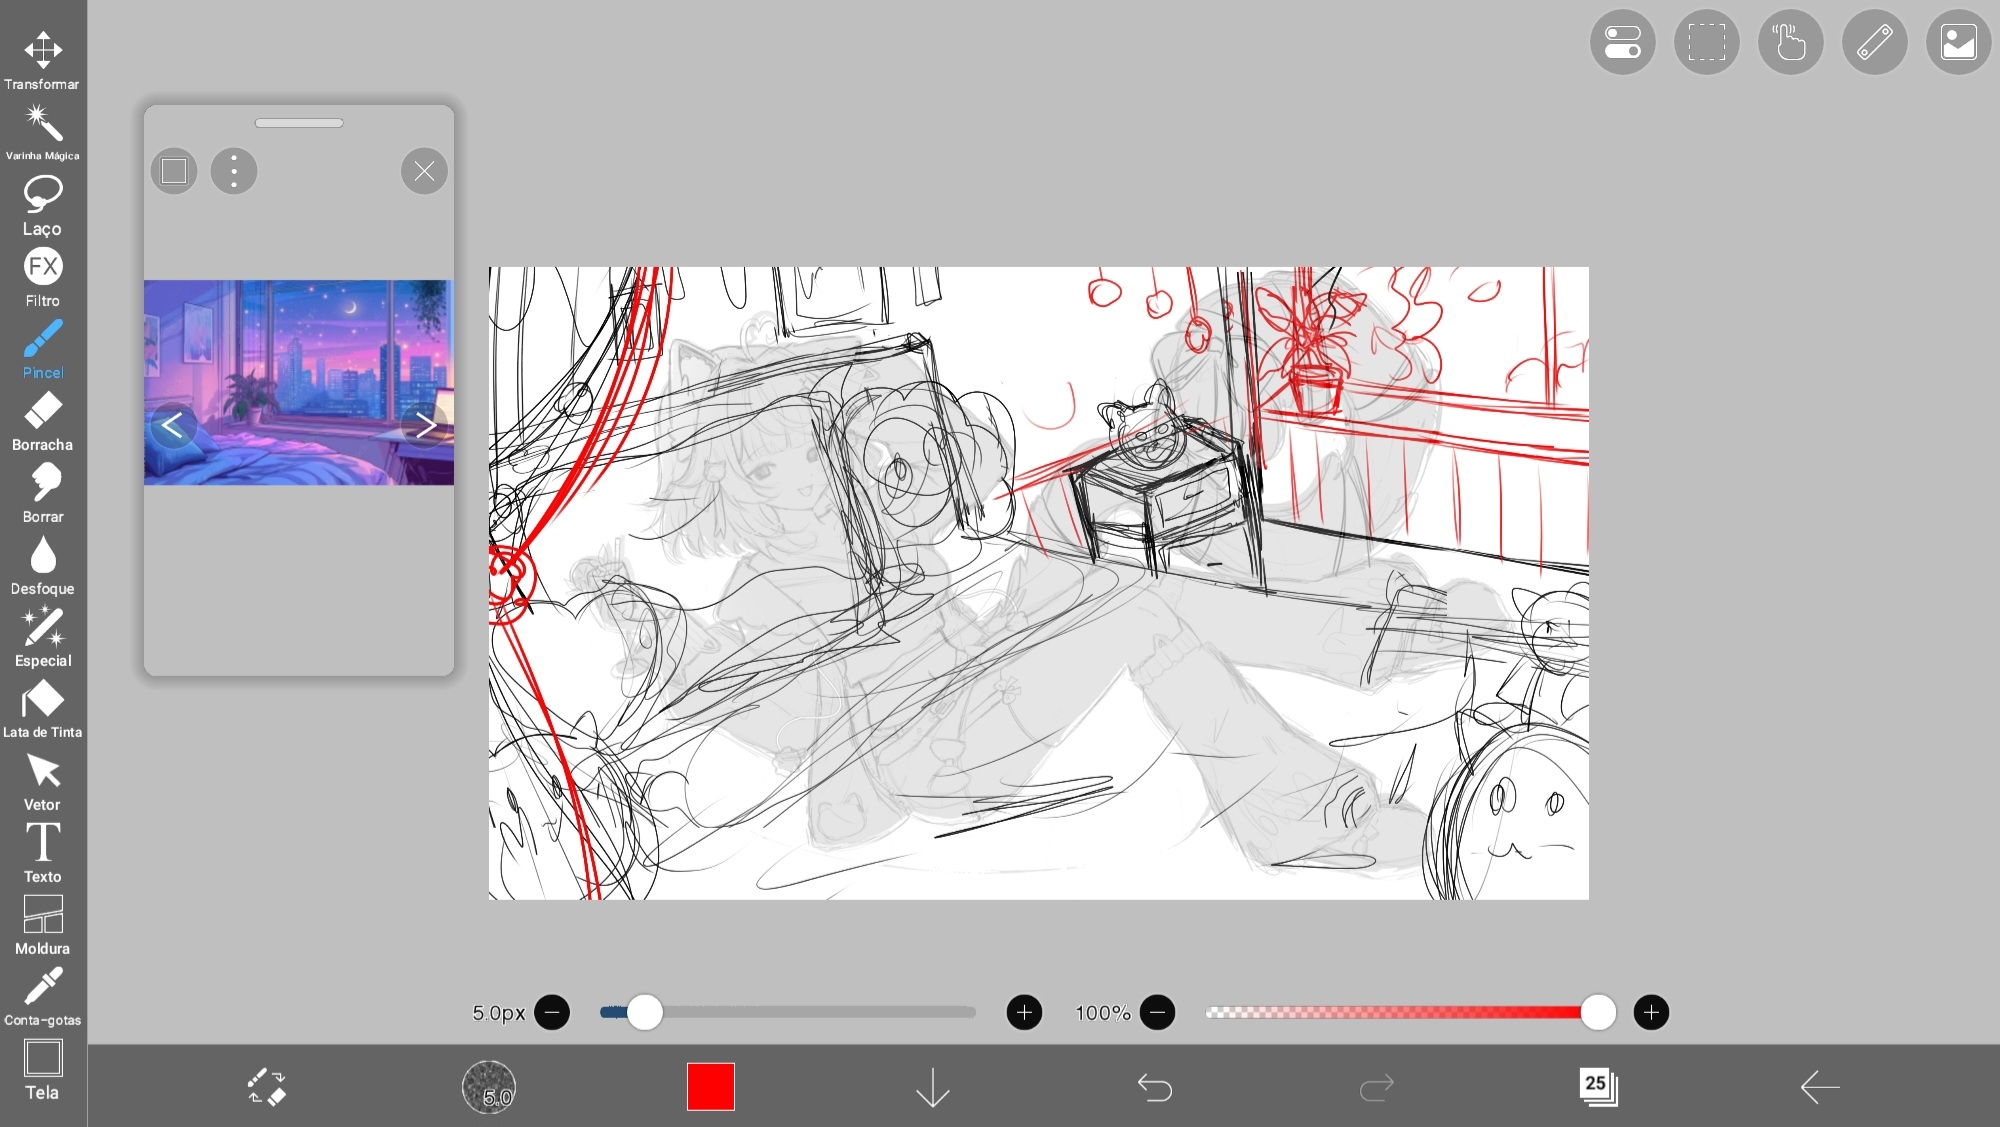The height and width of the screenshot is (1127, 2000).
Task: Toggle the stabilizer hand icon
Action: coord(1790,43)
